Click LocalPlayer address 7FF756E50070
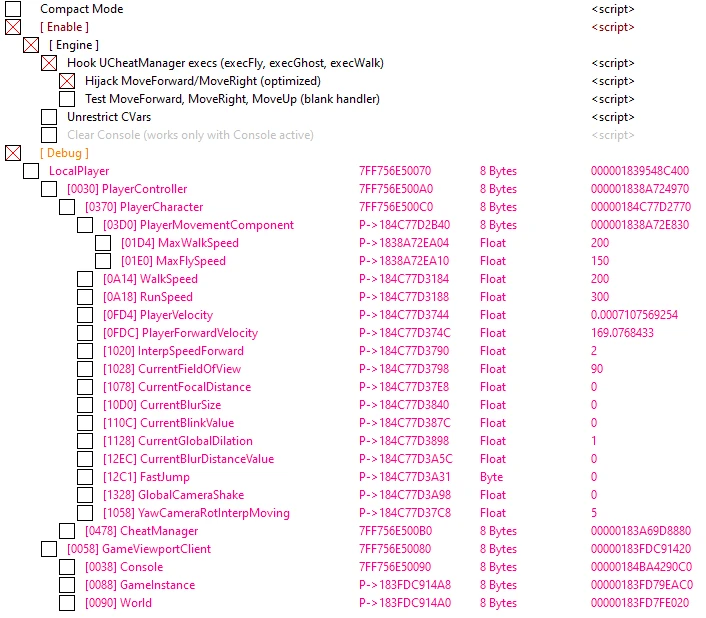The height and width of the screenshot is (618, 706). [x=395, y=171]
